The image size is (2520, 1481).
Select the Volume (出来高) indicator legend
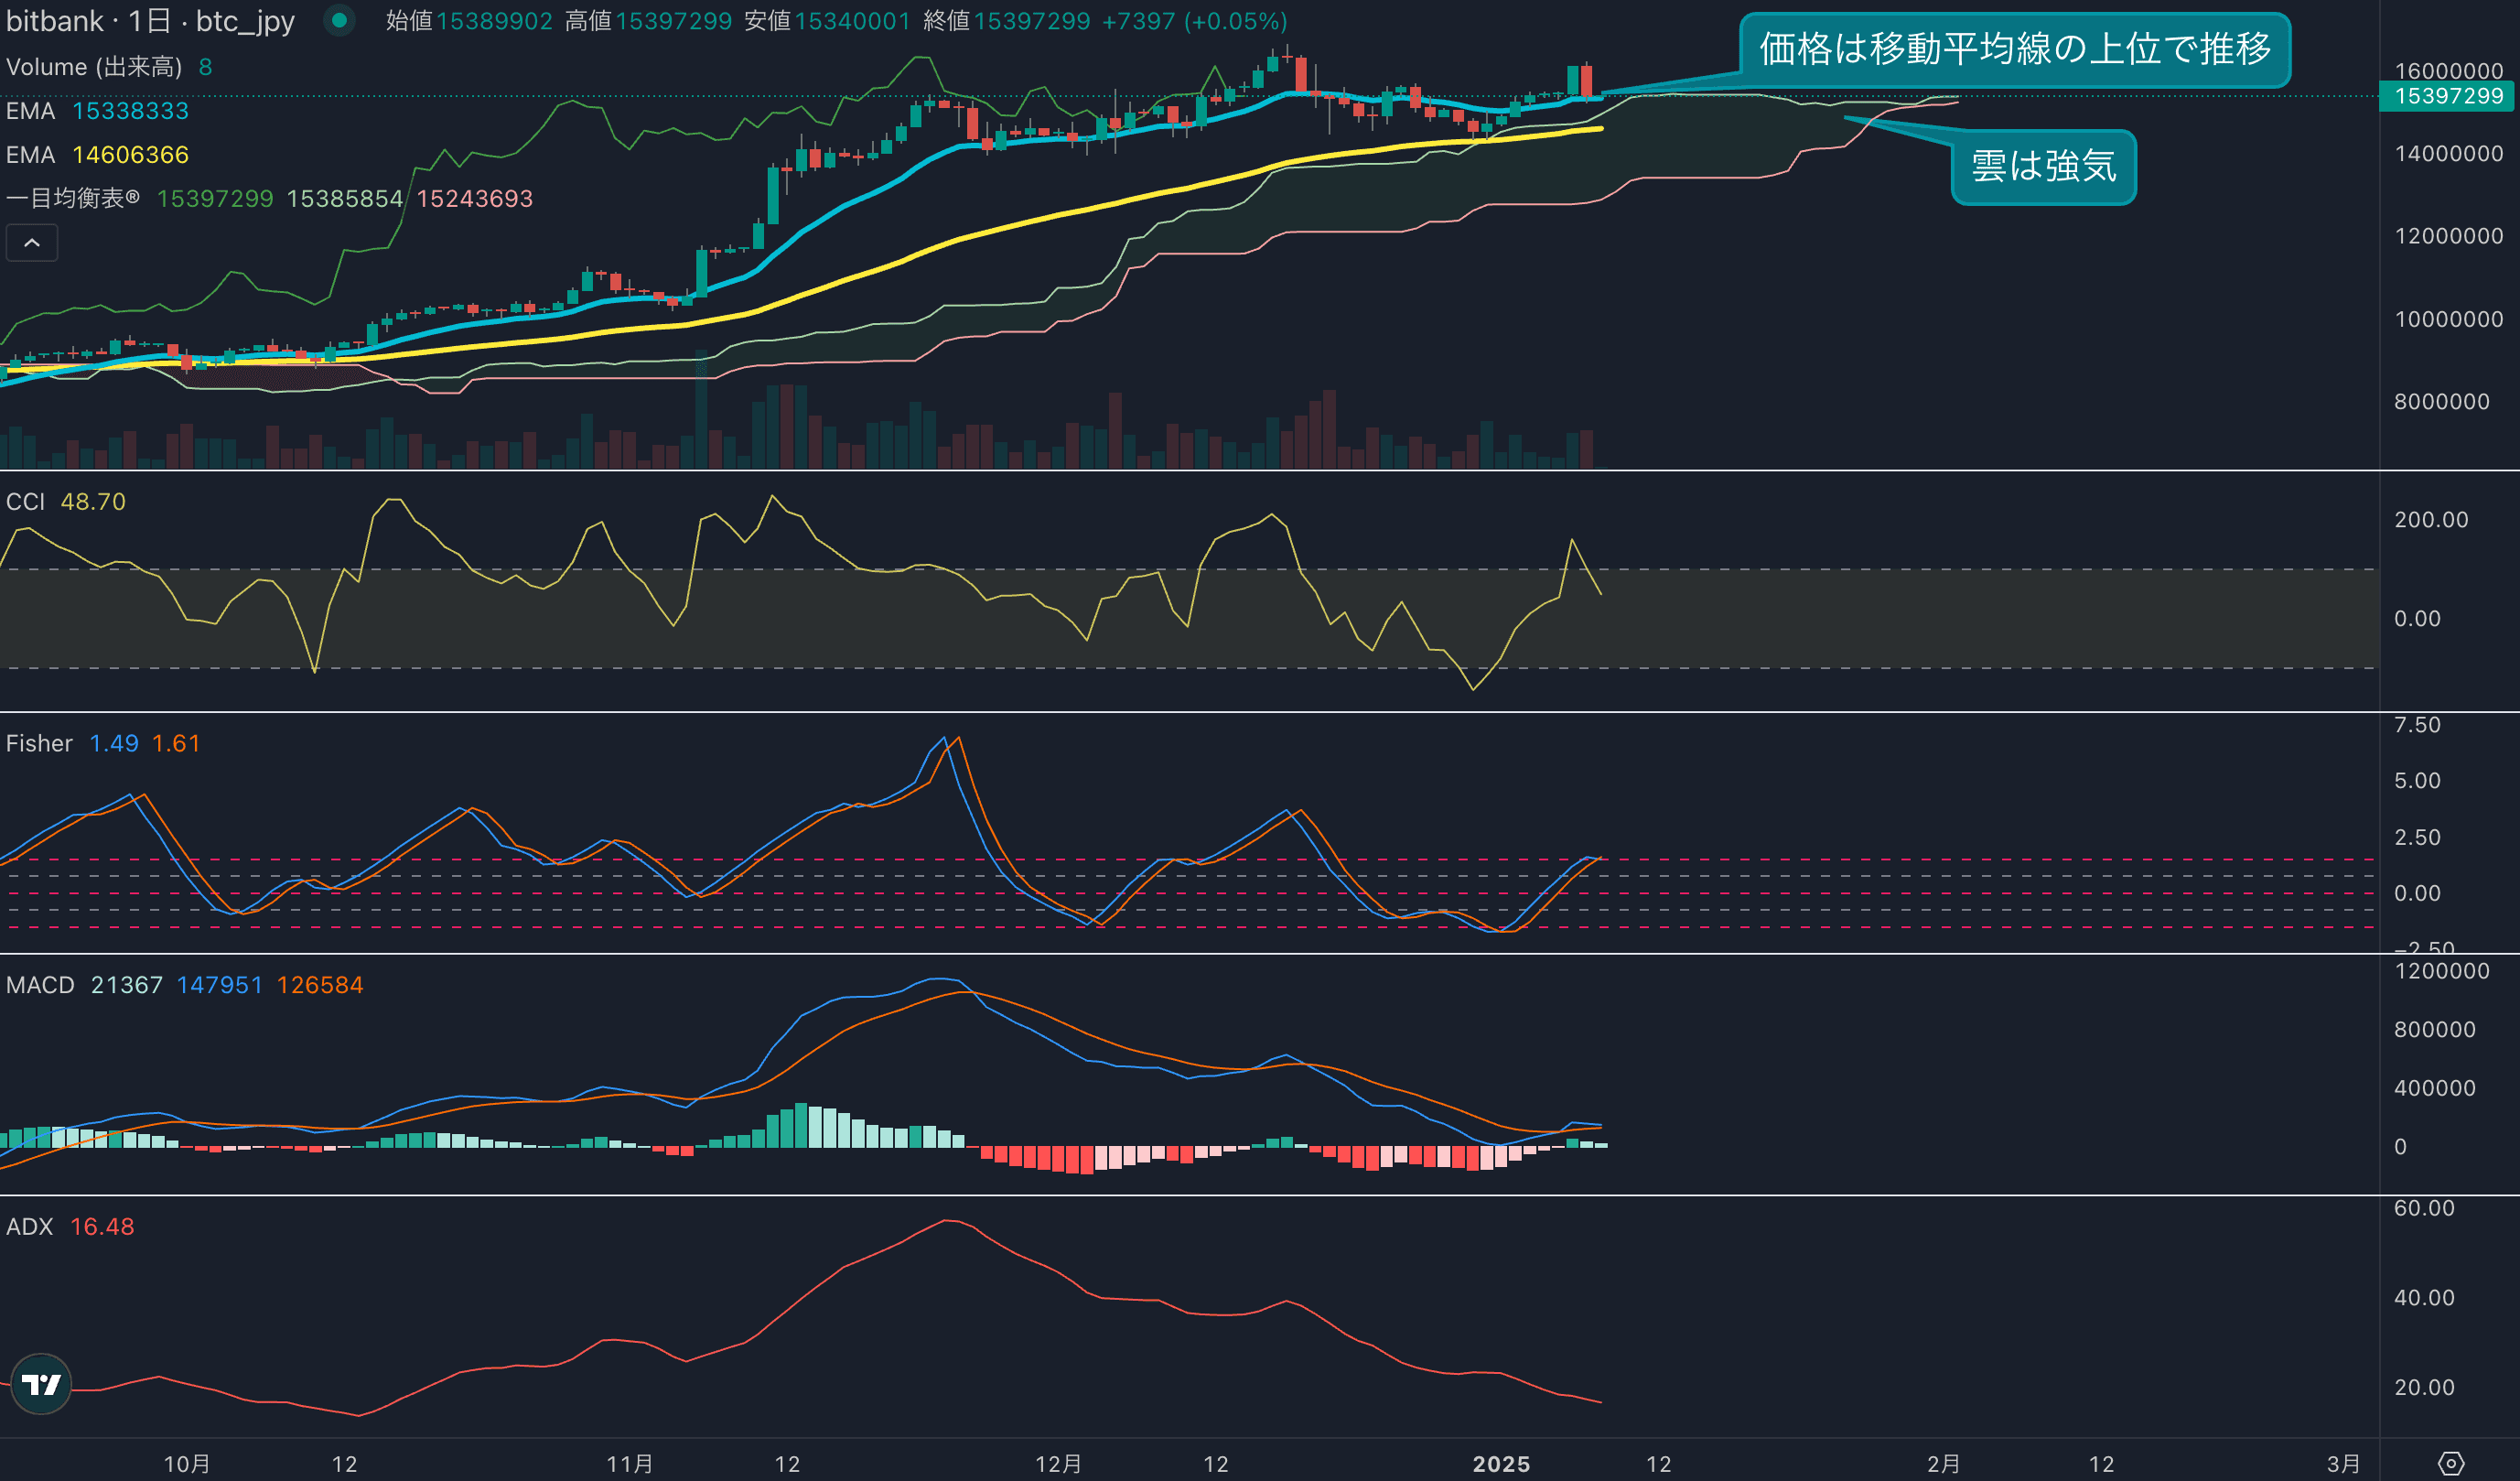(94, 67)
